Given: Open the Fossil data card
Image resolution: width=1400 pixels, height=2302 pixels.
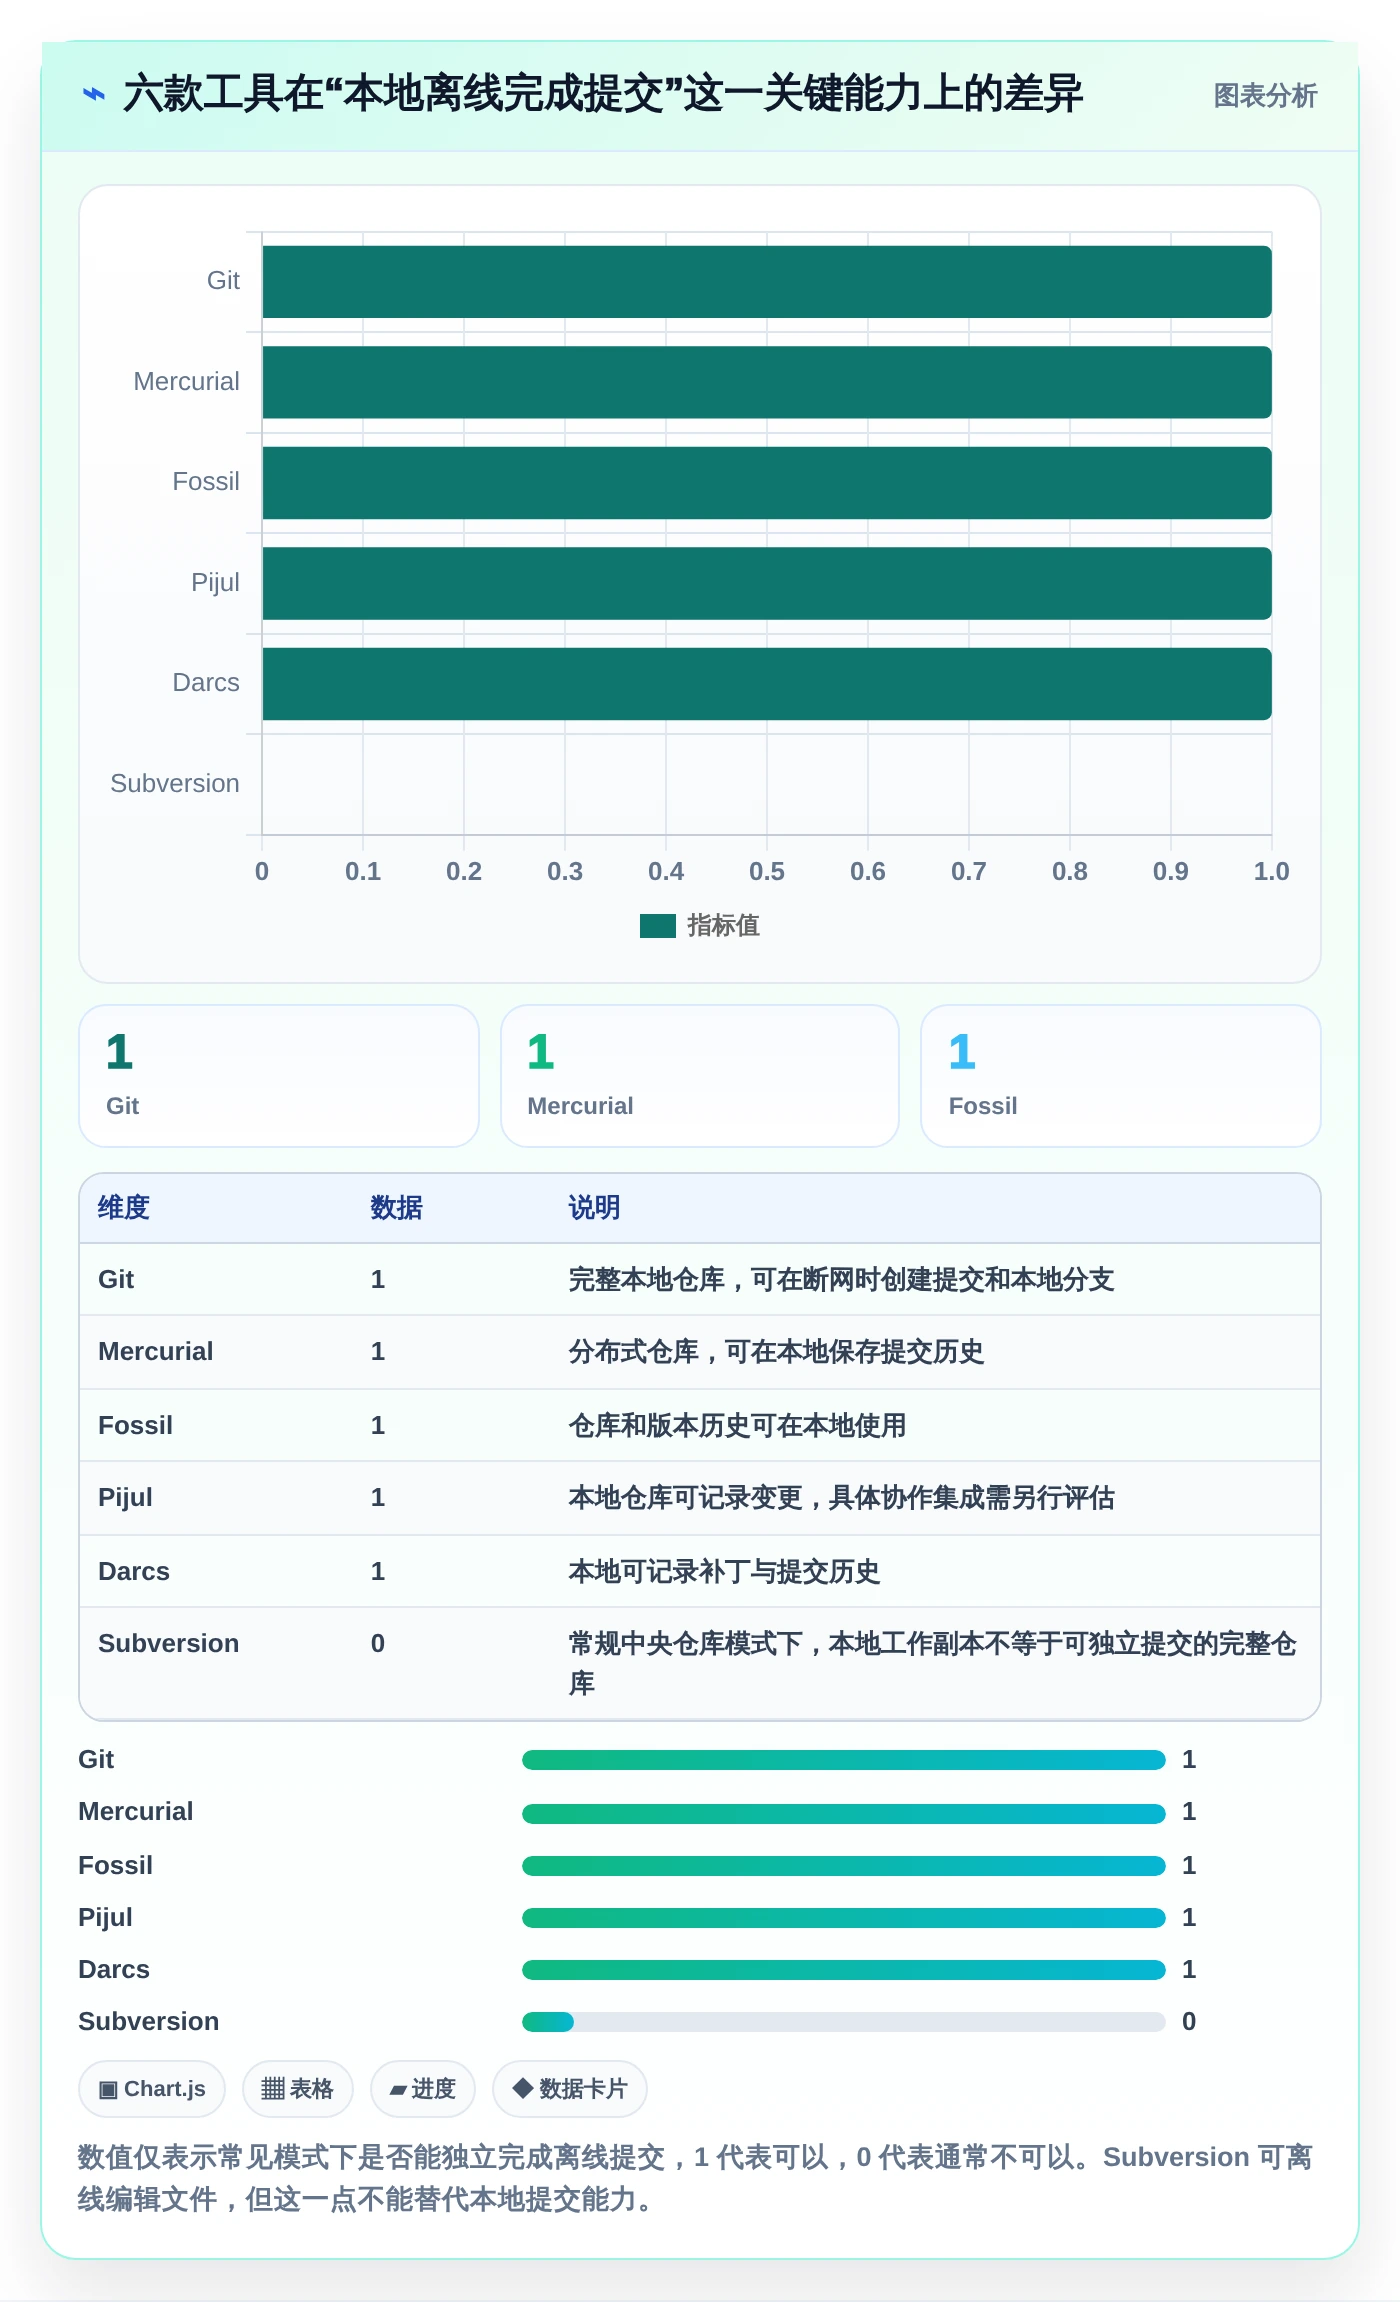Looking at the screenshot, I should click(1121, 1076).
